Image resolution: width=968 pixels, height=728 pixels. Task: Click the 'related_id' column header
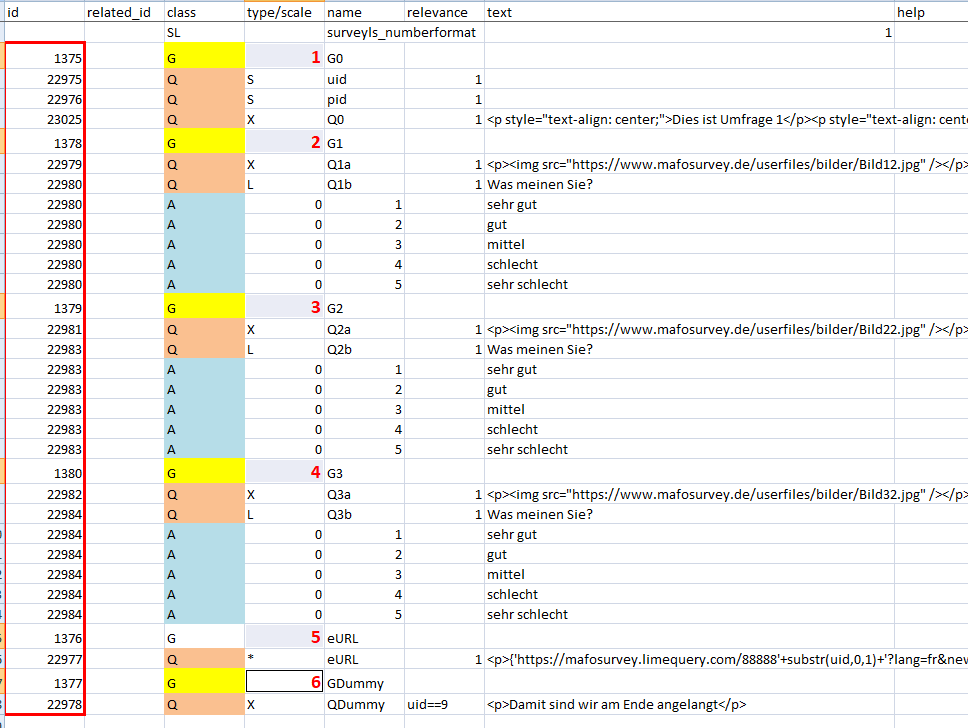point(122,12)
